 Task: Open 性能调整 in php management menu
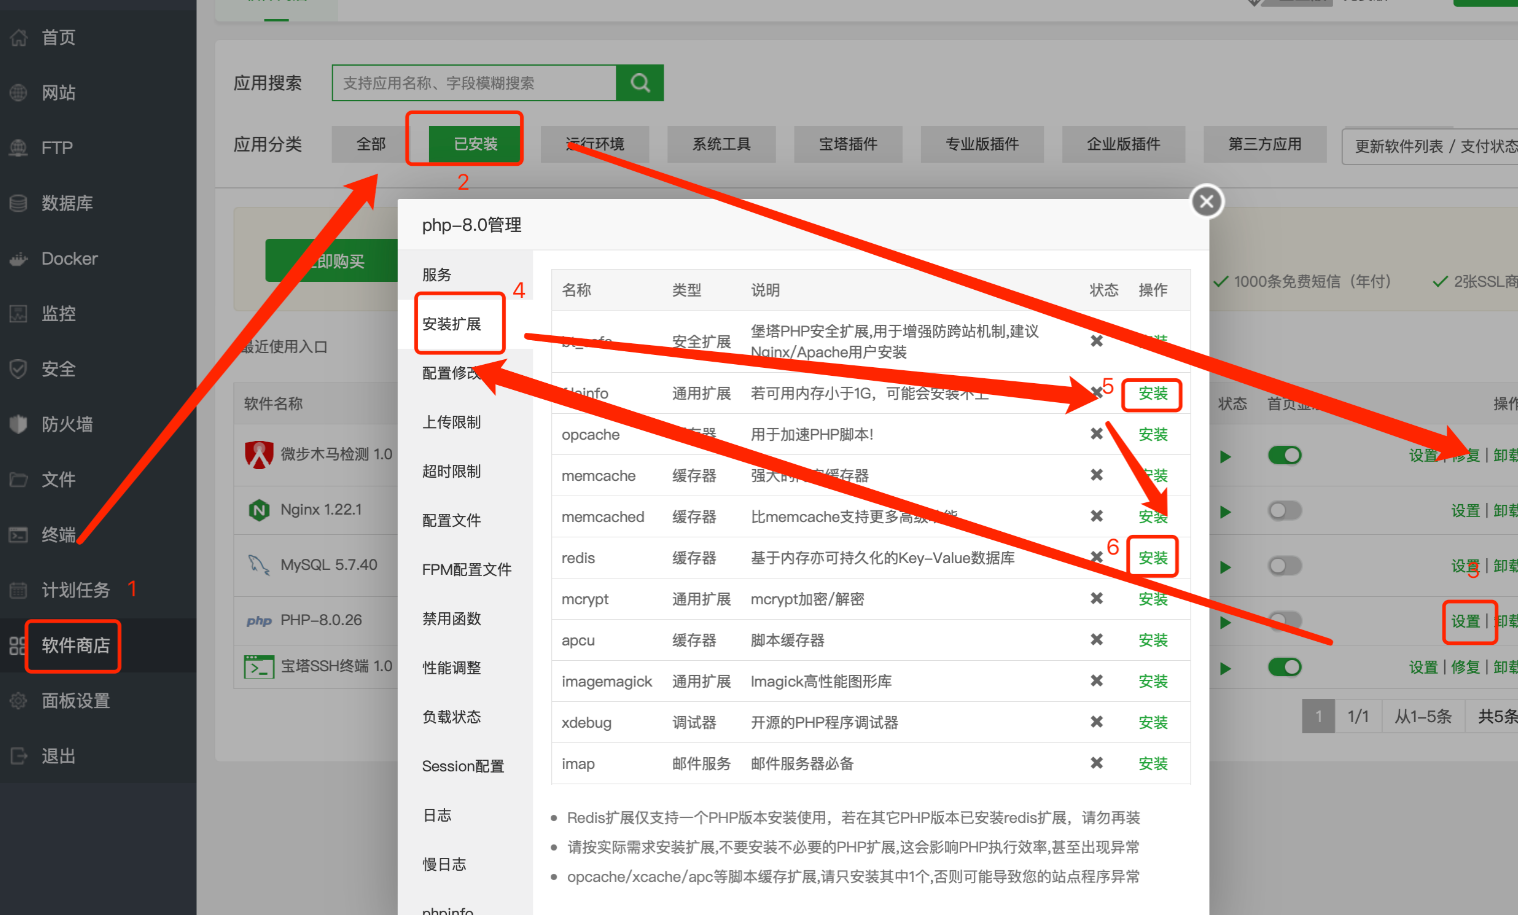tap(452, 668)
